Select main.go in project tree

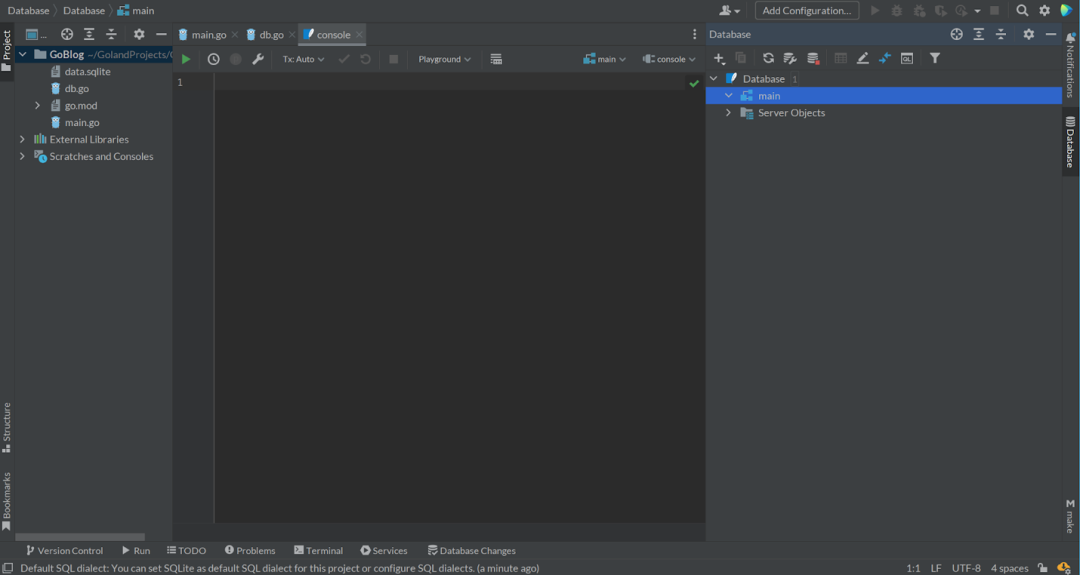pyautogui.click(x=82, y=123)
